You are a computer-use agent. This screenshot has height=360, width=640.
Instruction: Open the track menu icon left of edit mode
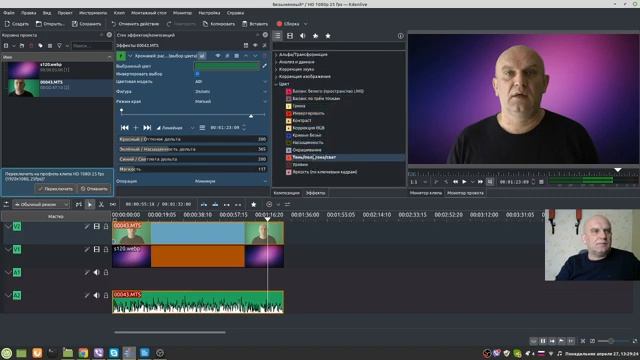pyautogui.click(x=6, y=204)
